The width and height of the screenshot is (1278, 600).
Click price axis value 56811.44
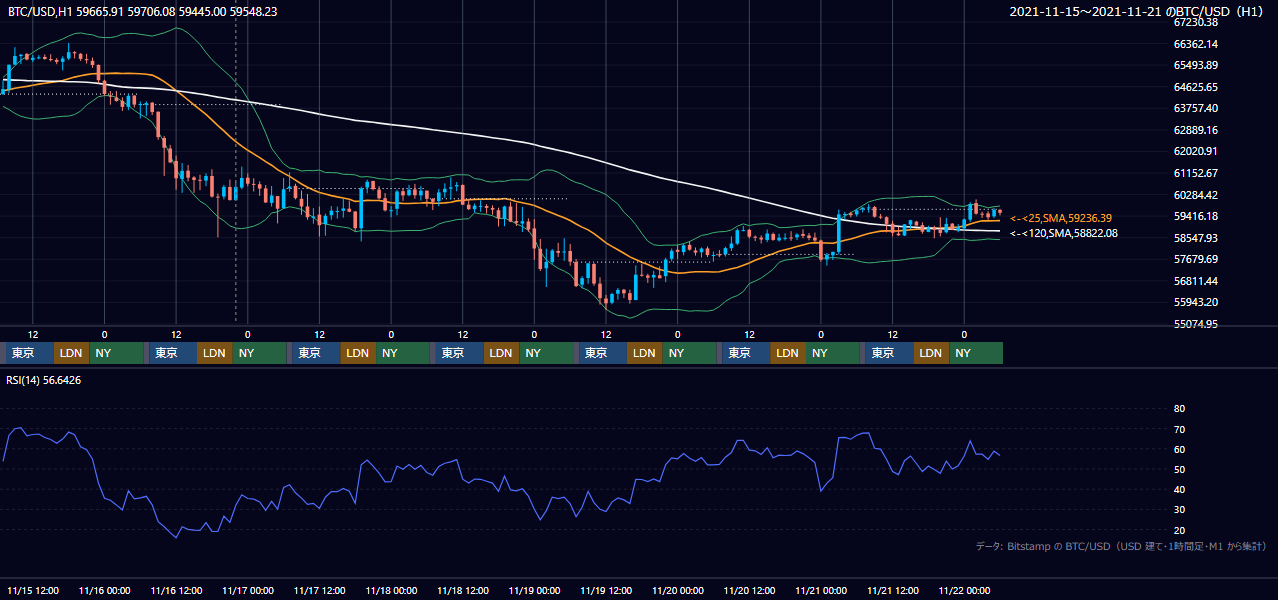click(x=1196, y=281)
